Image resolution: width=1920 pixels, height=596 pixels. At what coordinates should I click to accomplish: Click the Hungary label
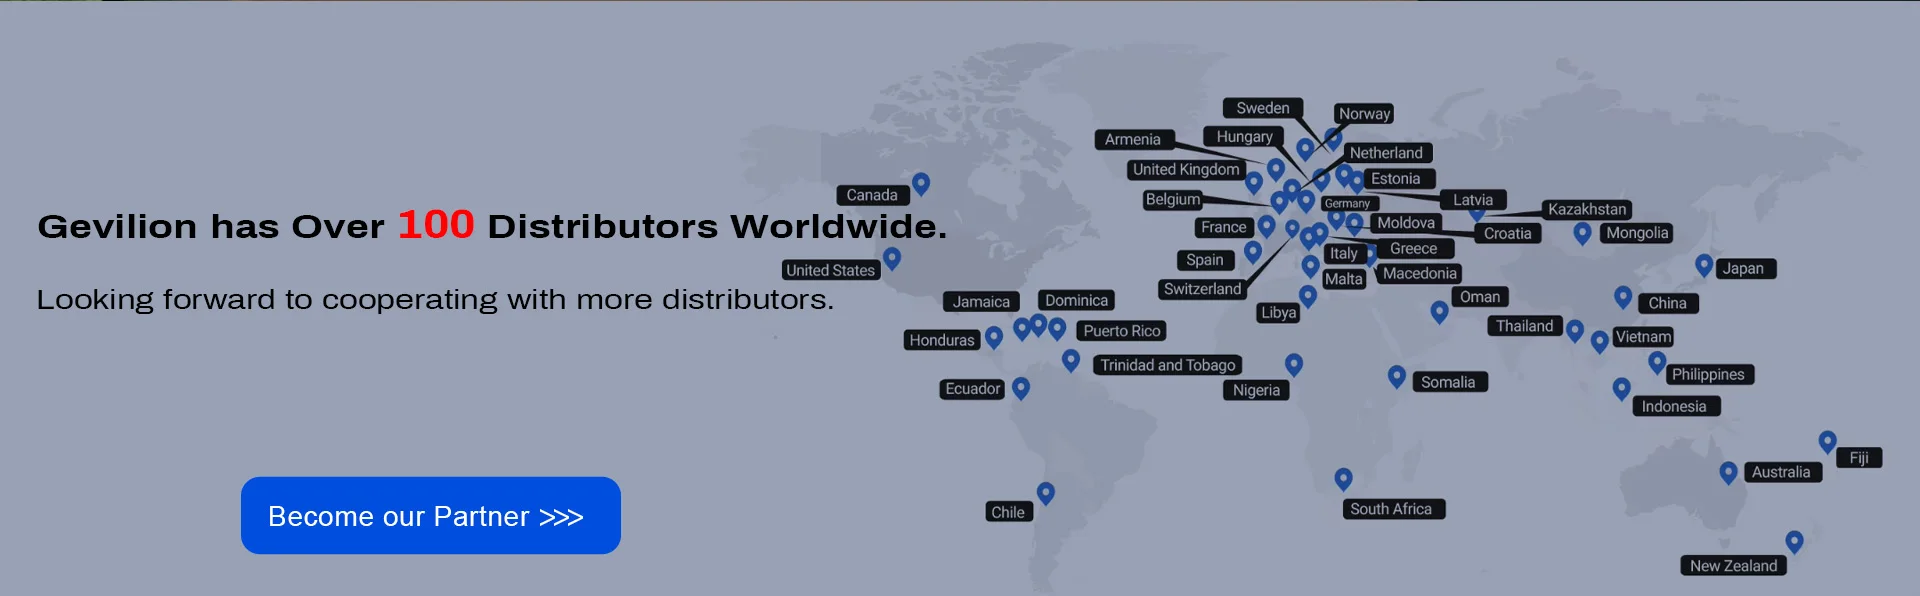1244,137
